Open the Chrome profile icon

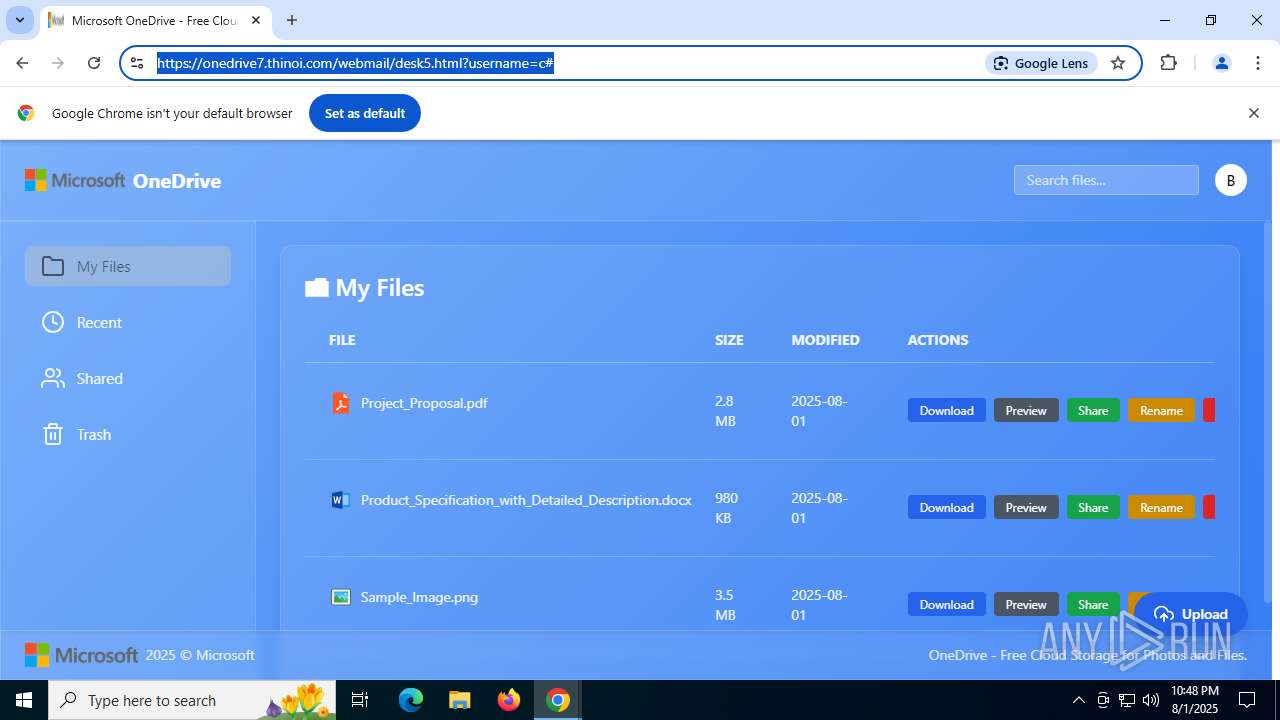(x=1221, y=63)
